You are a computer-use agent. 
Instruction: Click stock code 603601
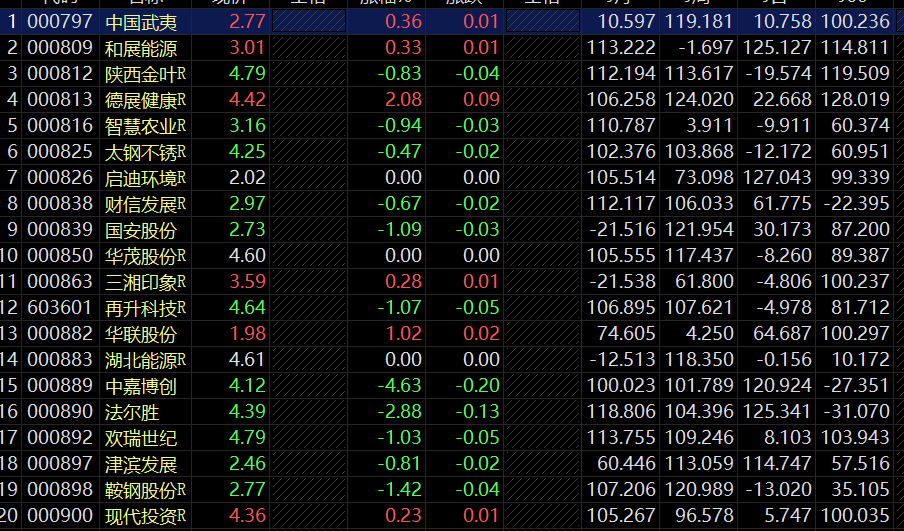pos(60,308)
